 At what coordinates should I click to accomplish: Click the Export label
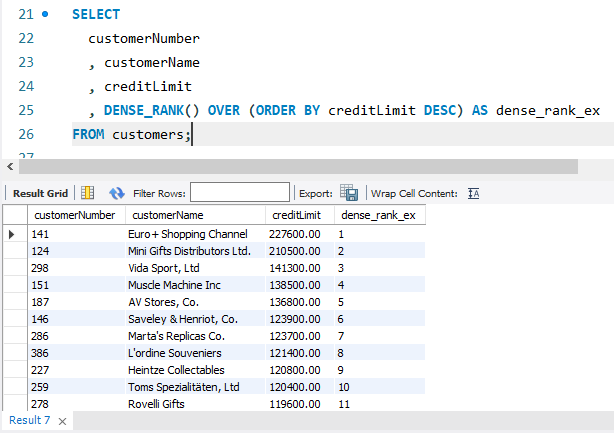(316, 193)
